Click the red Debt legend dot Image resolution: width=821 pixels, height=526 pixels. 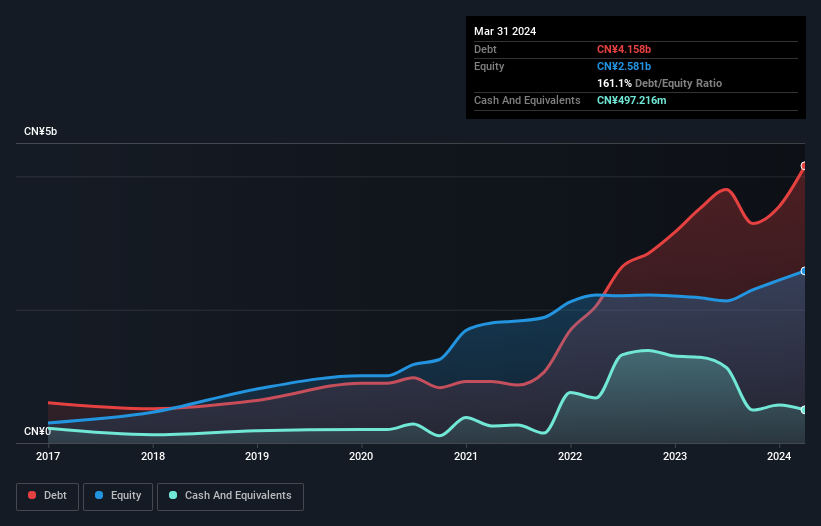pos(32,495)
